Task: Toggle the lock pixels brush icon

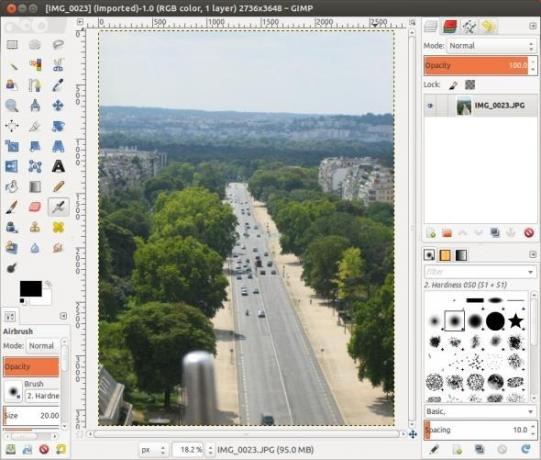Action: pyautogui.click(x=453, y=85)
